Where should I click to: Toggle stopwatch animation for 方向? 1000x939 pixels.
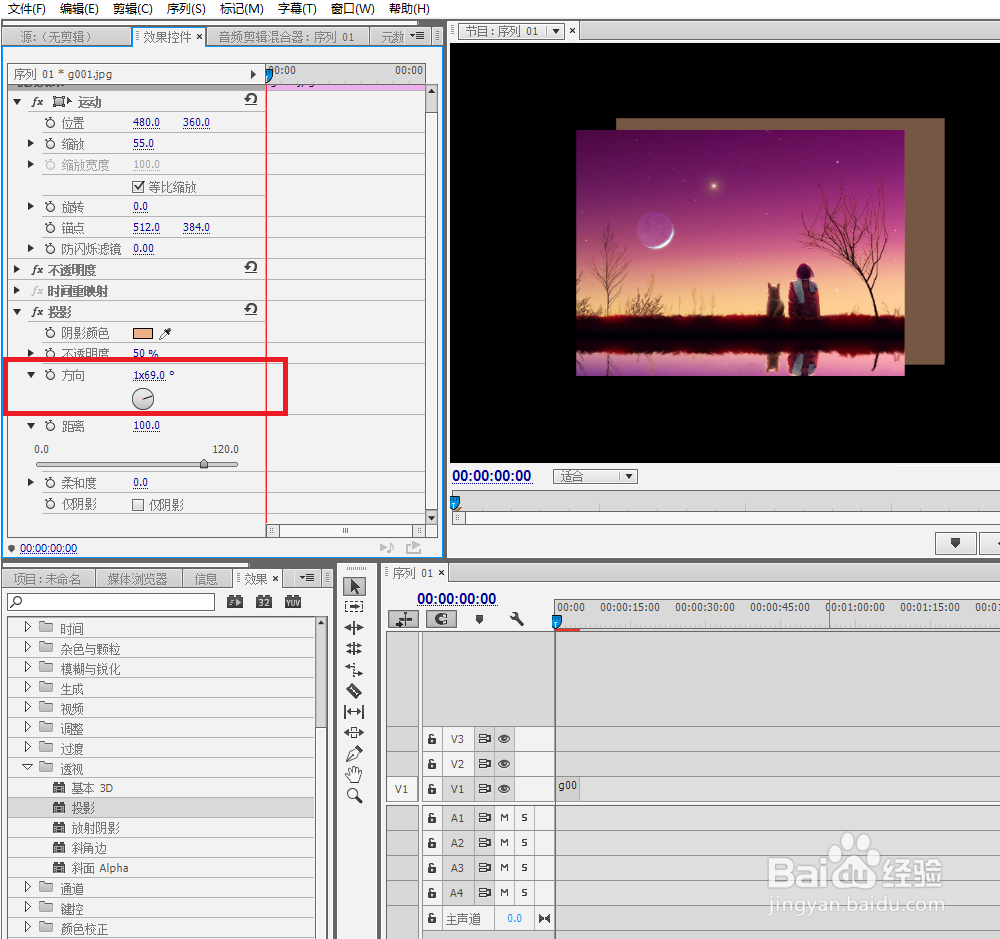click(50, 375)
